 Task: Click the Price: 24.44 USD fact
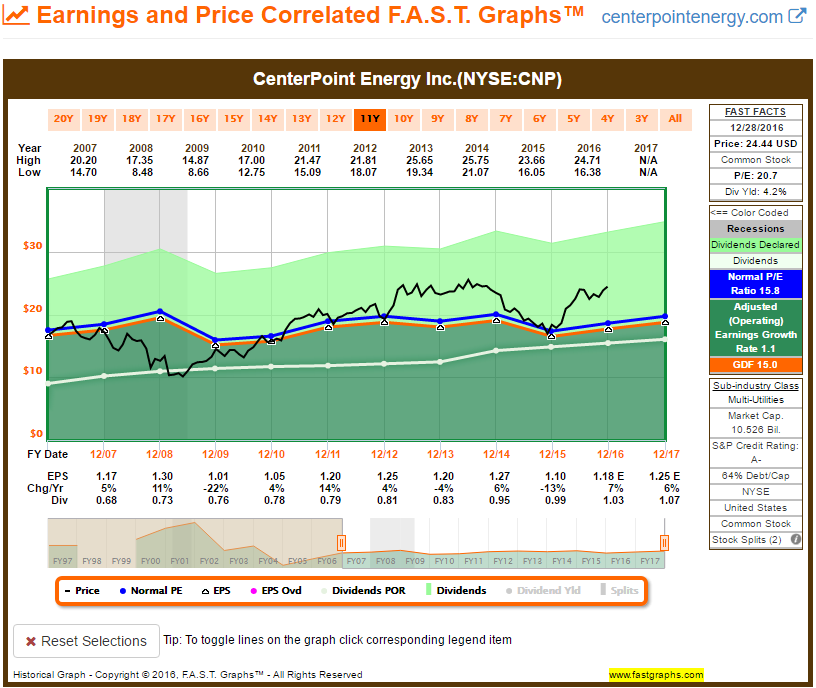[756, 144]
